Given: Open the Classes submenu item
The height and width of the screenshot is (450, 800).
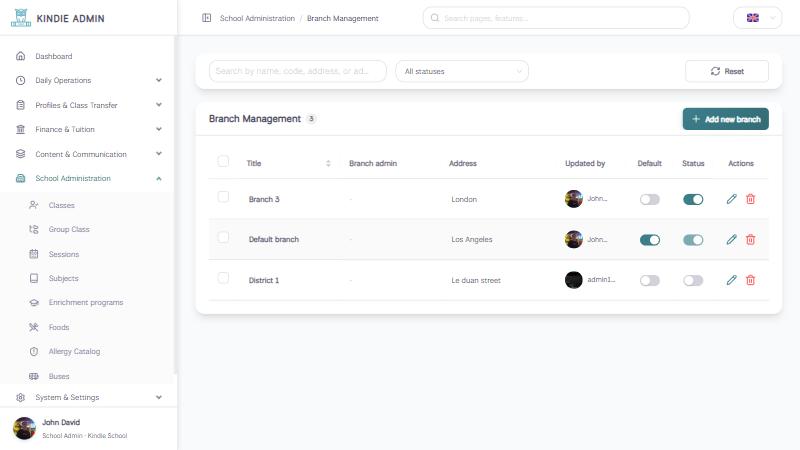Looking at the screenshot, I should (x=62, y=205).
